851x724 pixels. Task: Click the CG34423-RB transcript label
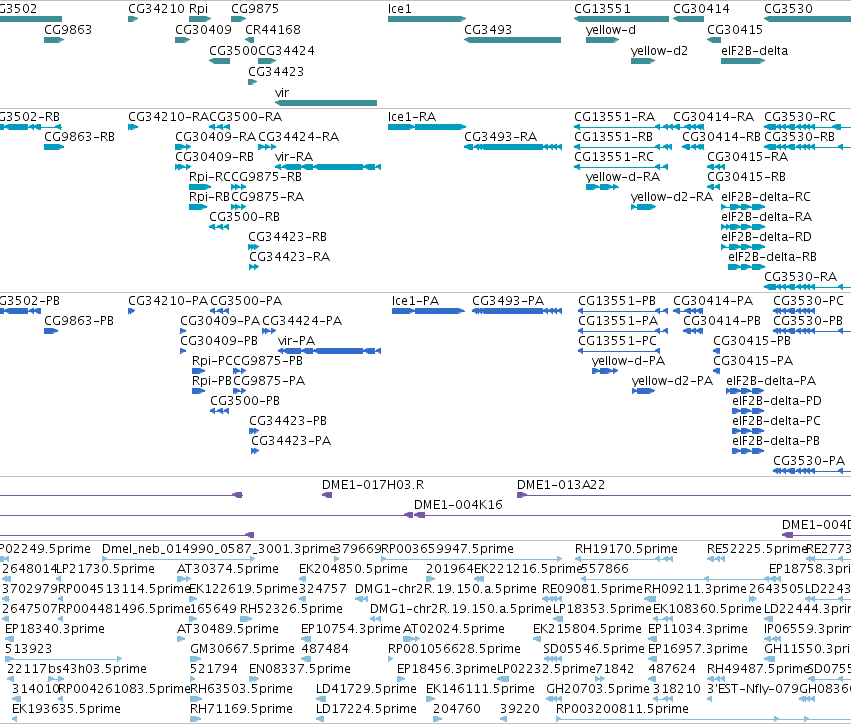[288, 237]
